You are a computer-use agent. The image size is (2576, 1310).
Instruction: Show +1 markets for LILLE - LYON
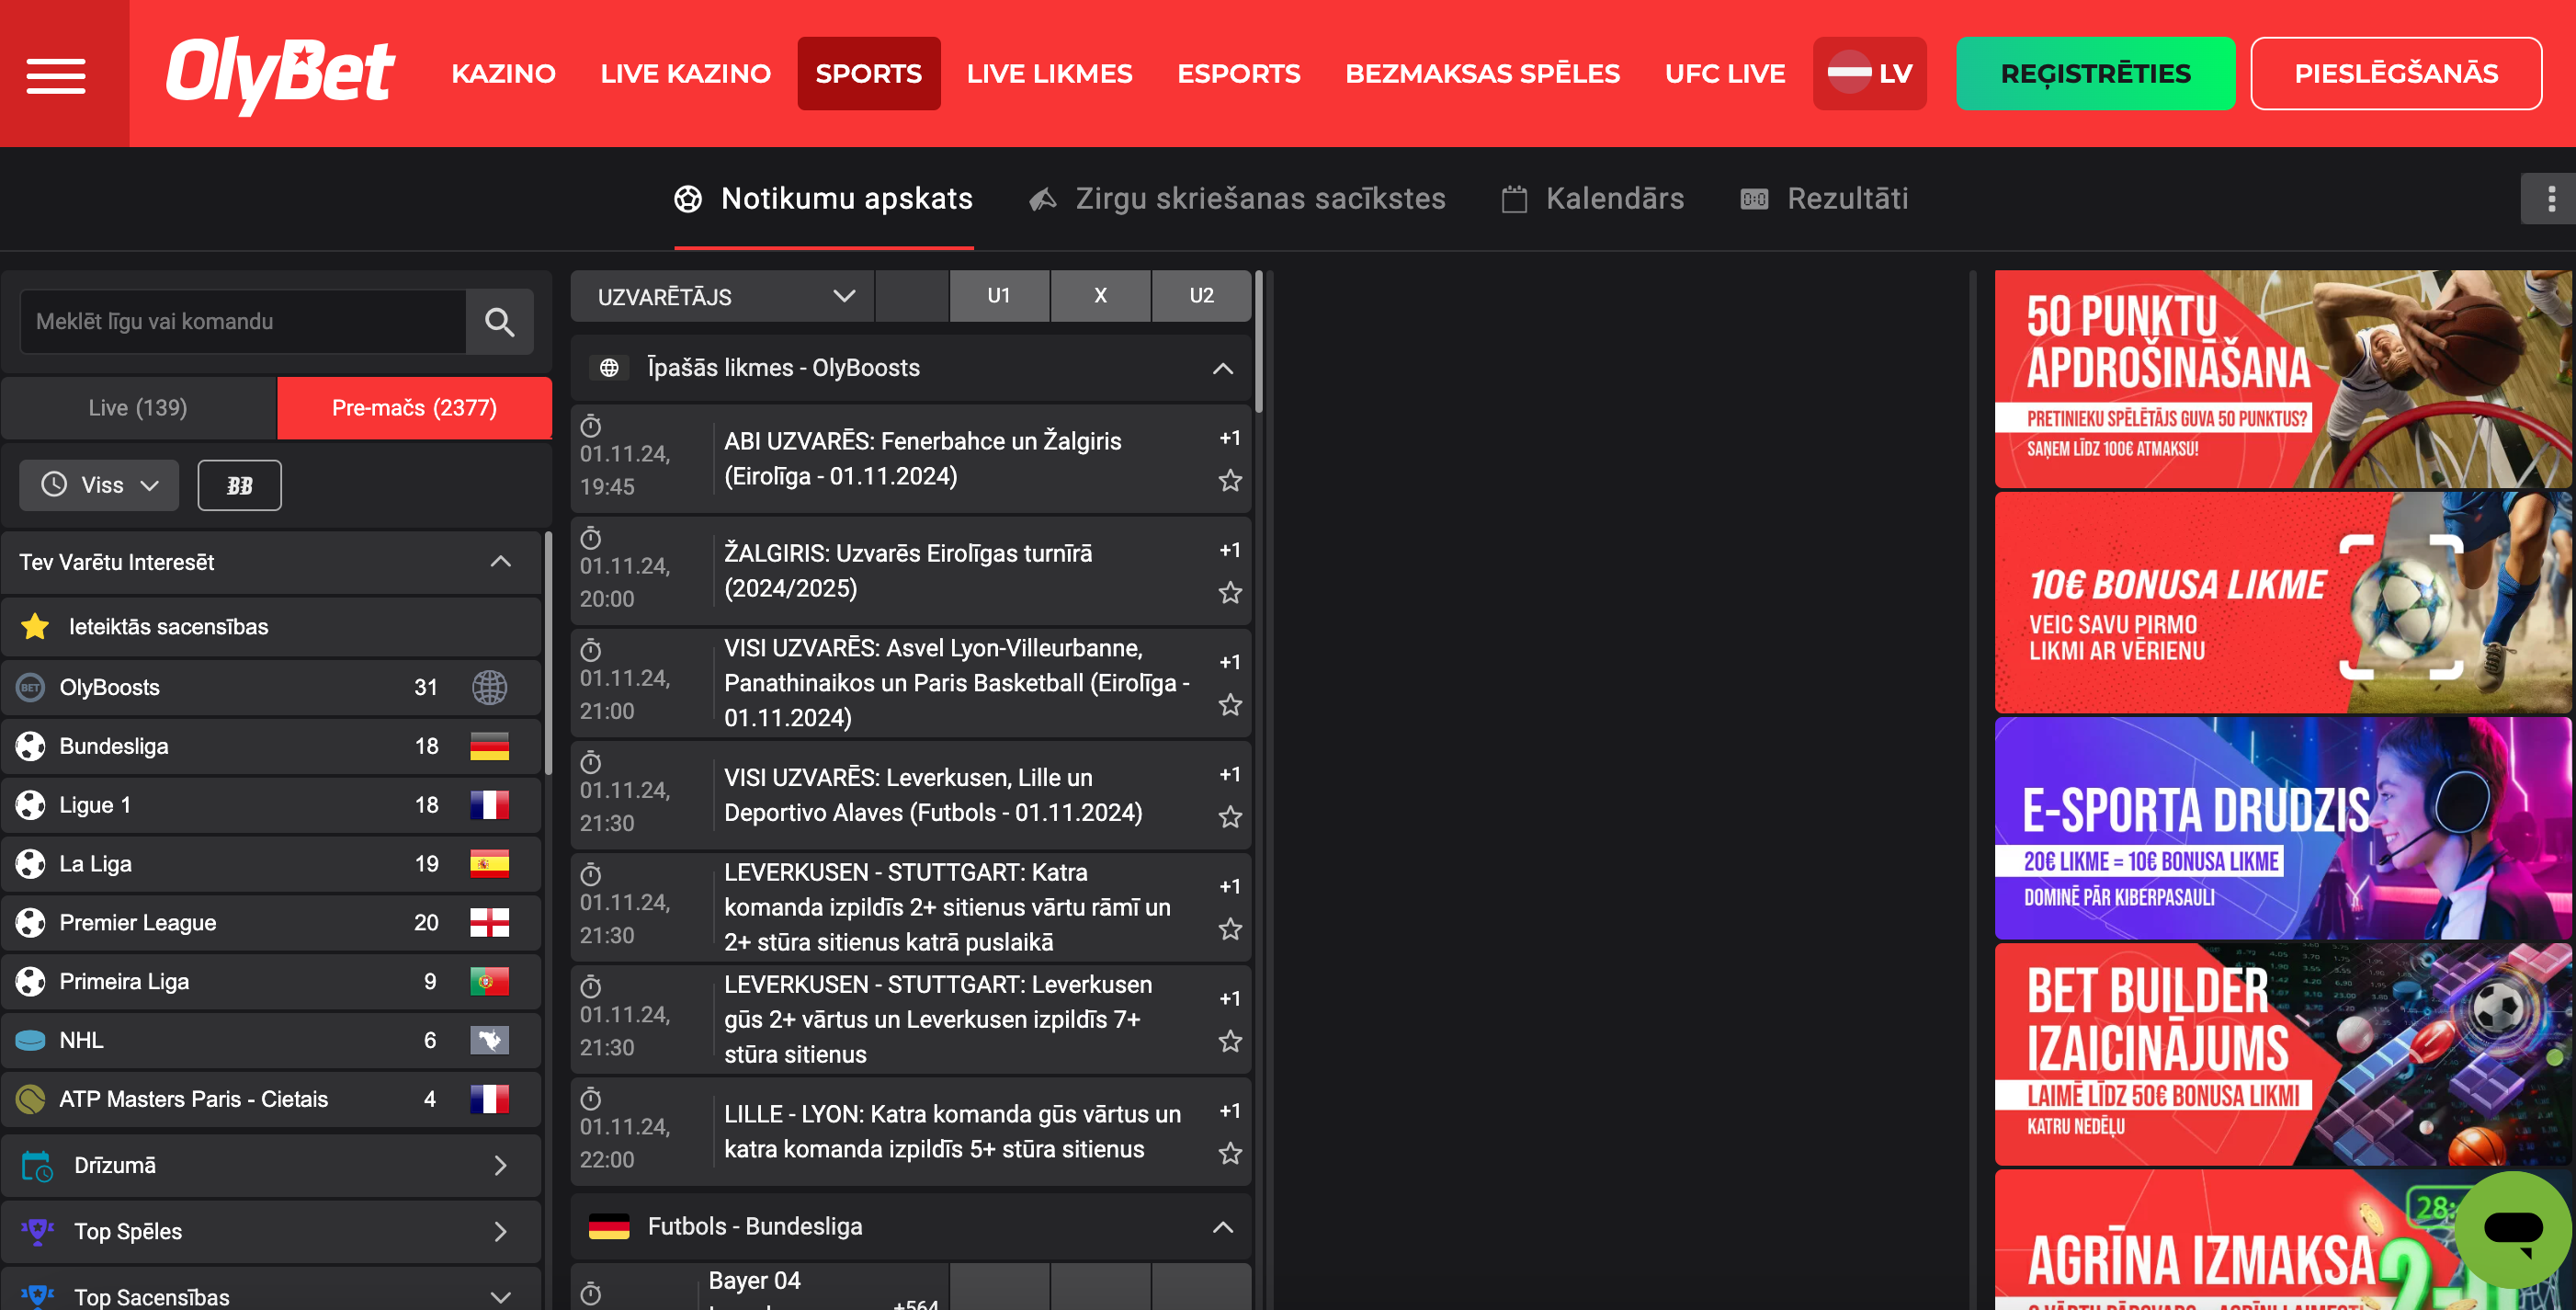1230,1111
